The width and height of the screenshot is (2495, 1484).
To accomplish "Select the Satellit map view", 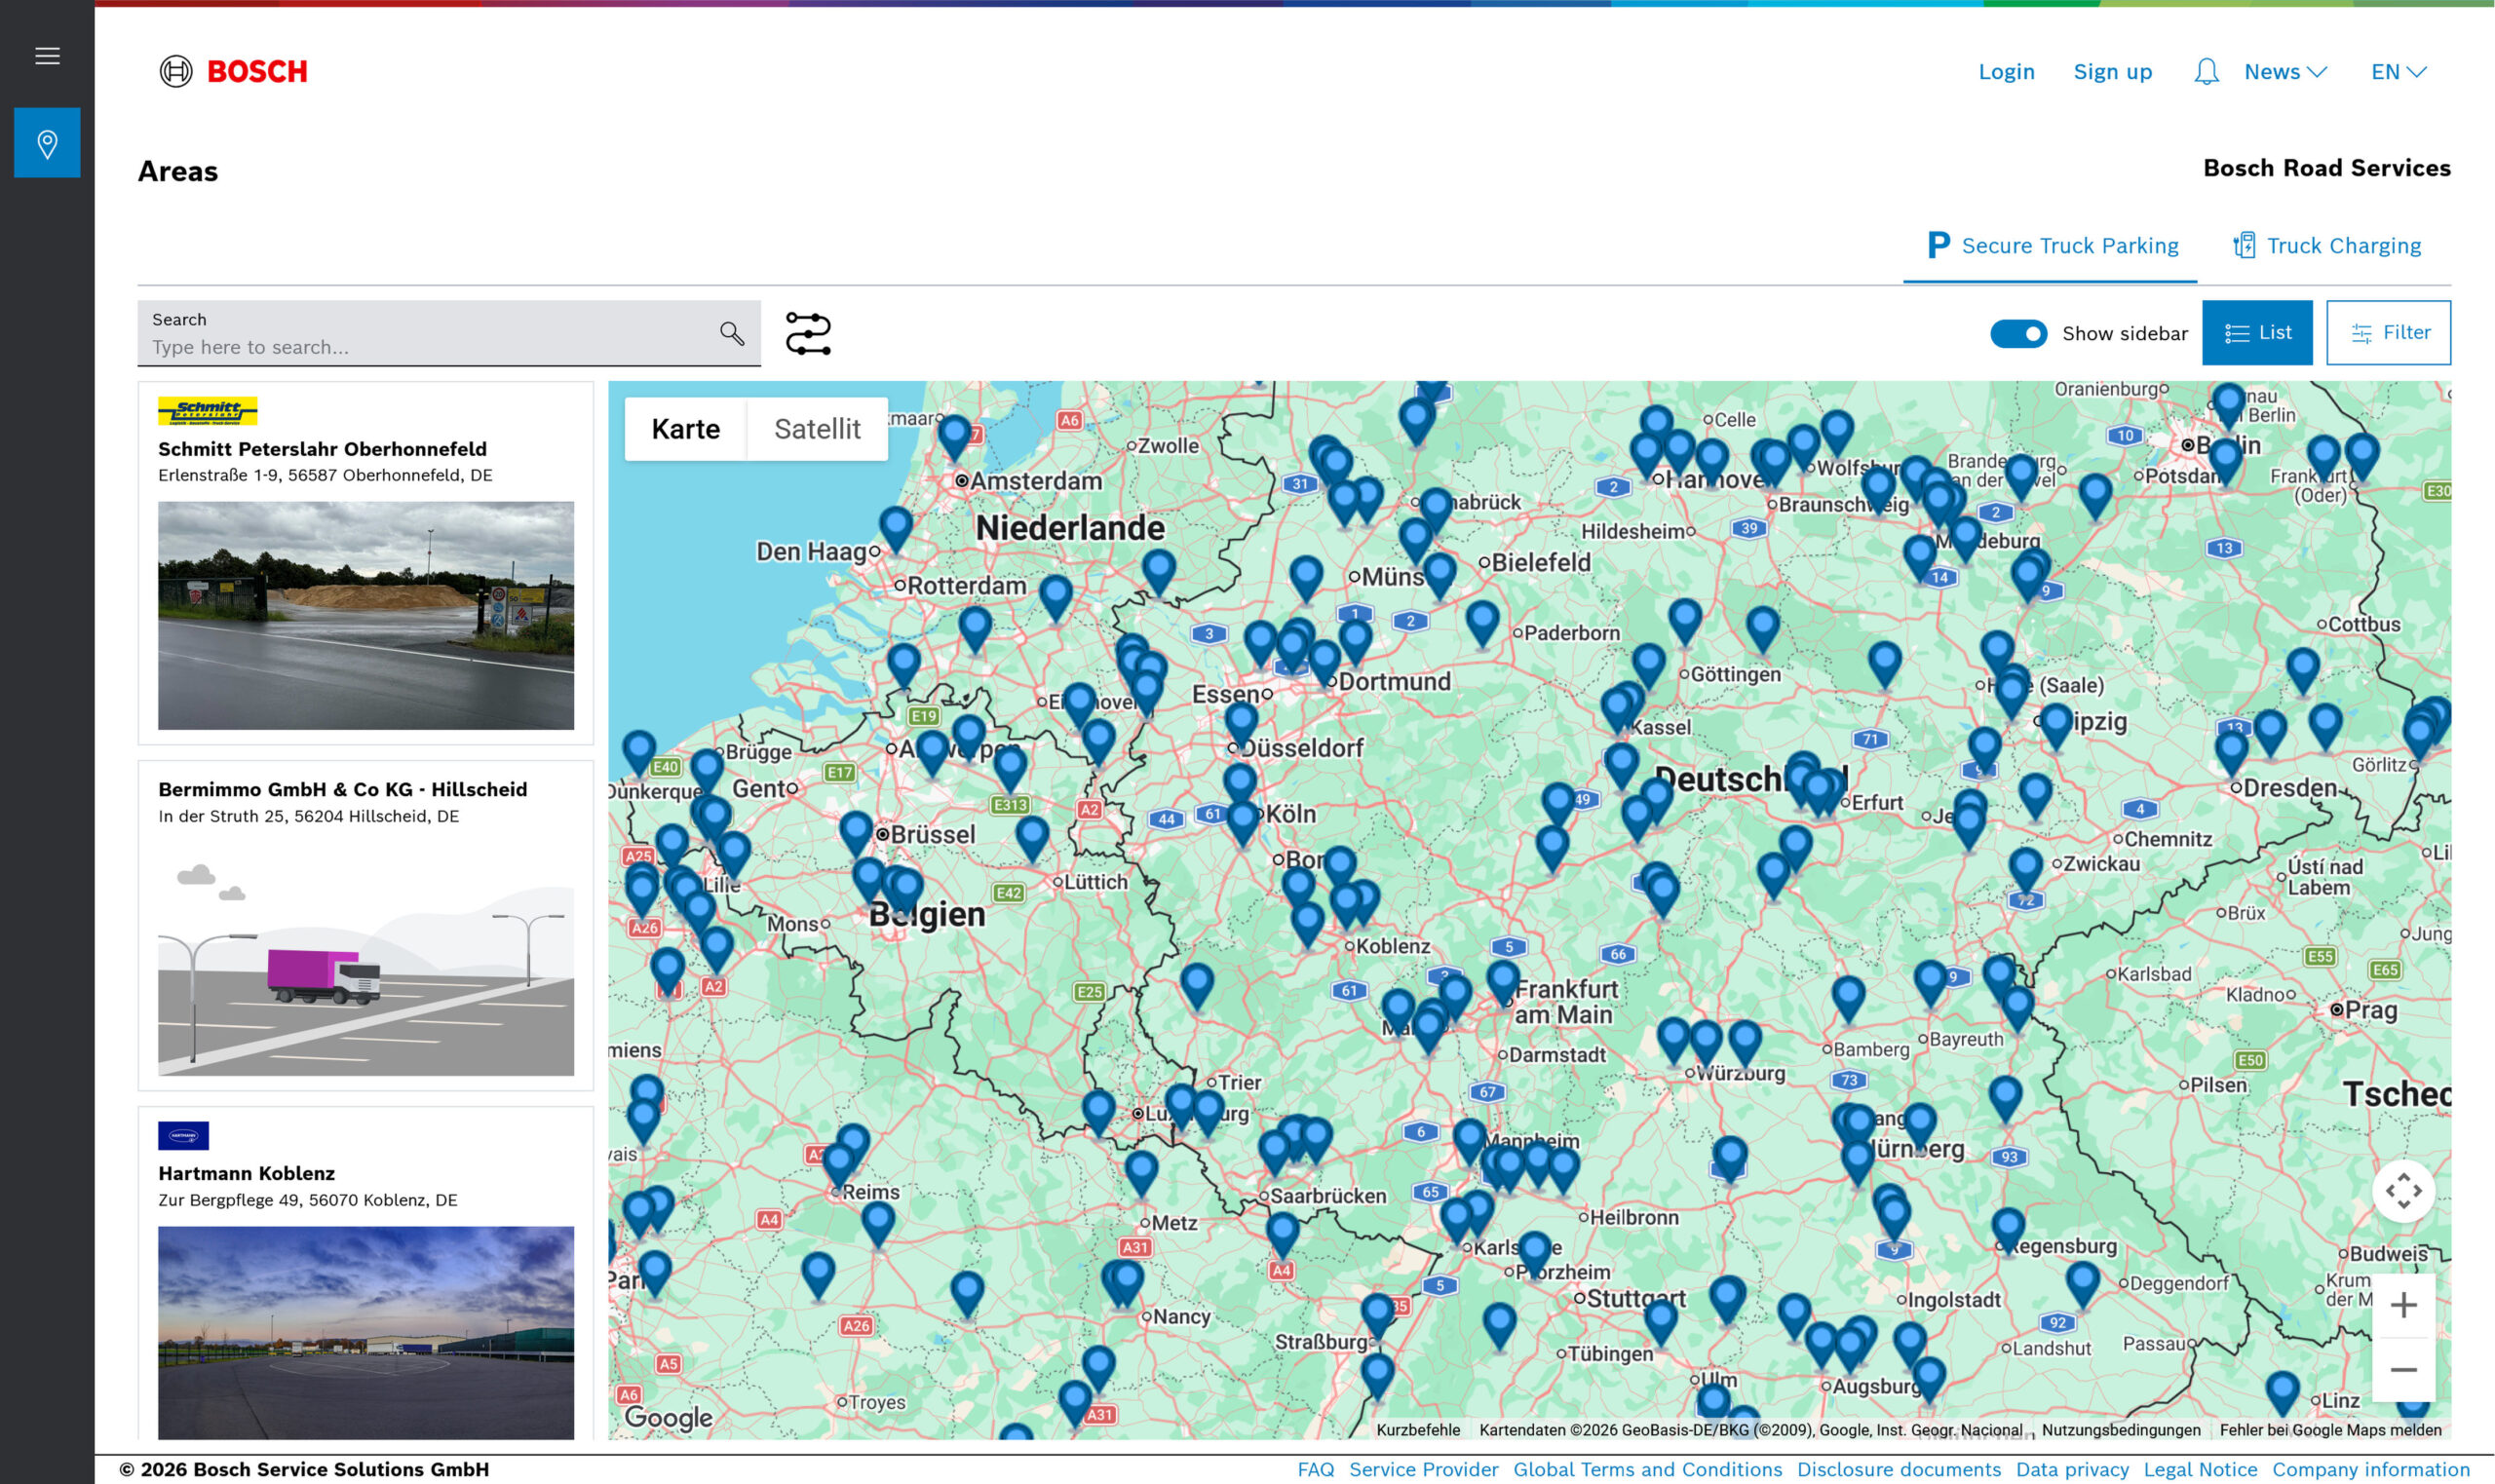I will coord(817,429).
